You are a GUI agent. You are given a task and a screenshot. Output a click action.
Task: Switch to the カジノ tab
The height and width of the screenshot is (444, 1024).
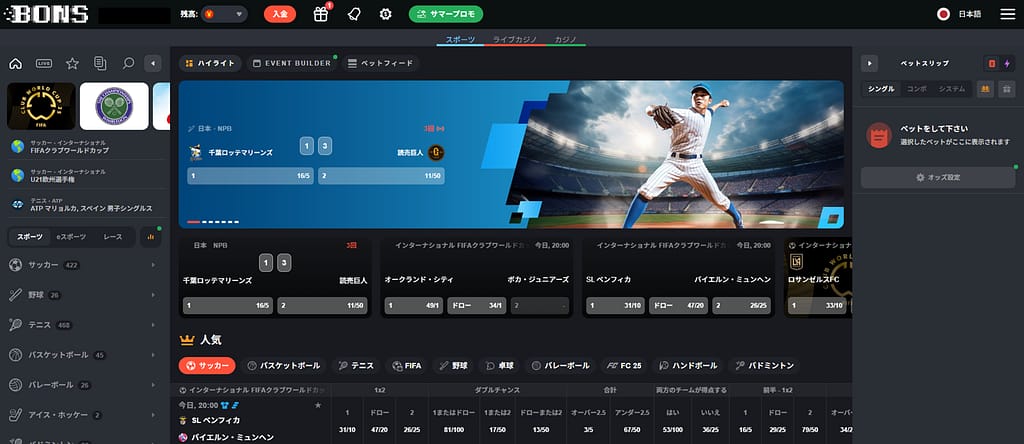(x=565, y=40)
